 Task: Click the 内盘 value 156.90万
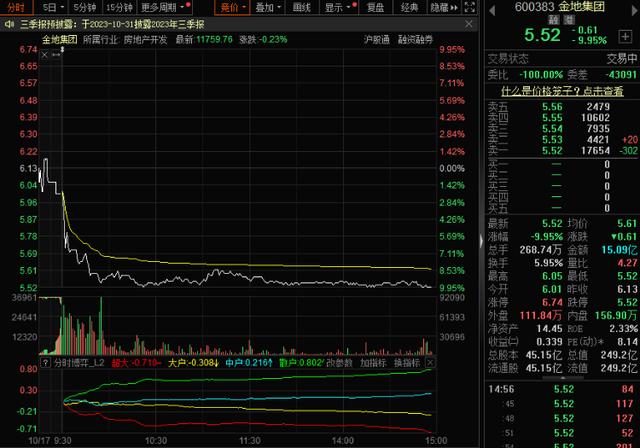click(616, 315)
